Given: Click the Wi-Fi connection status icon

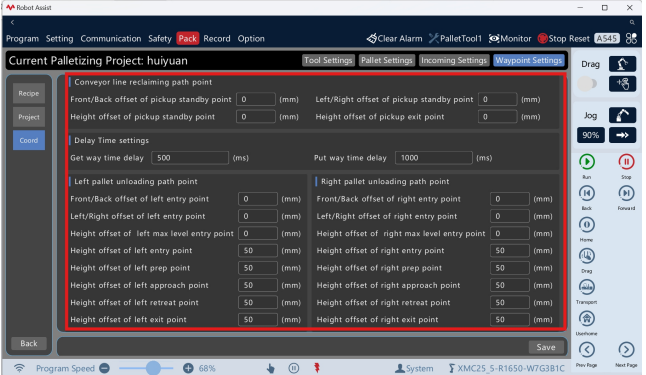Looking at the screenshot, I should (x=19, y=368).
